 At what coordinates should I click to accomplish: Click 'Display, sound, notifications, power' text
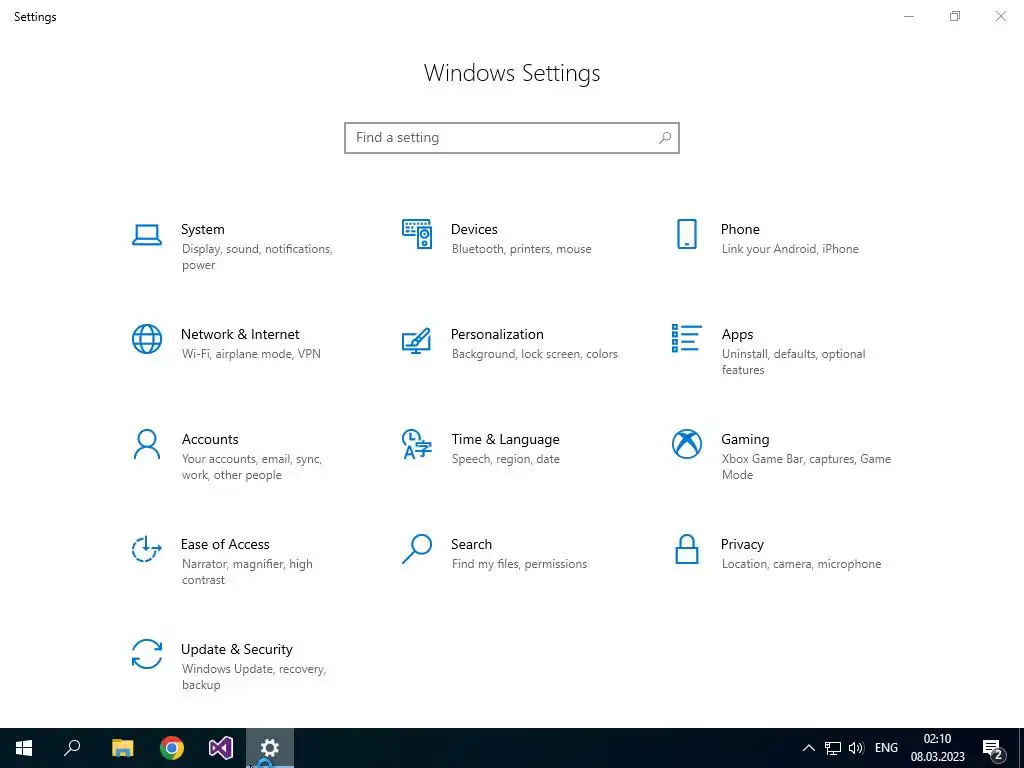tap(257, 257)
